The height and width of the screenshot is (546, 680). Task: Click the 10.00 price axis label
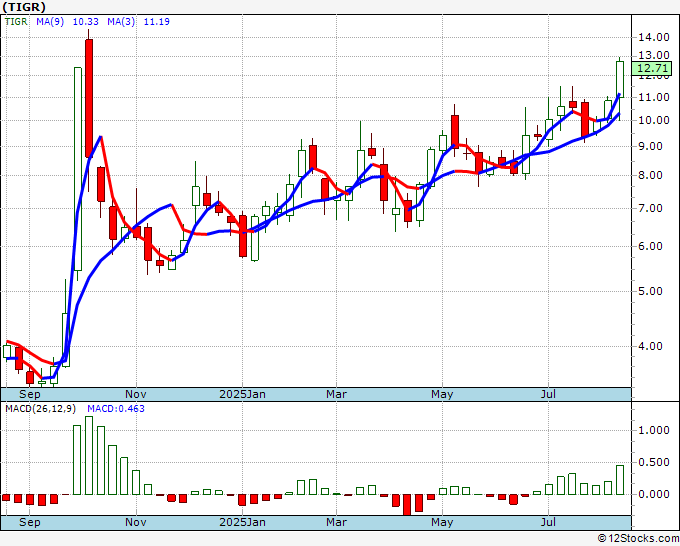[x=654, y=120]
